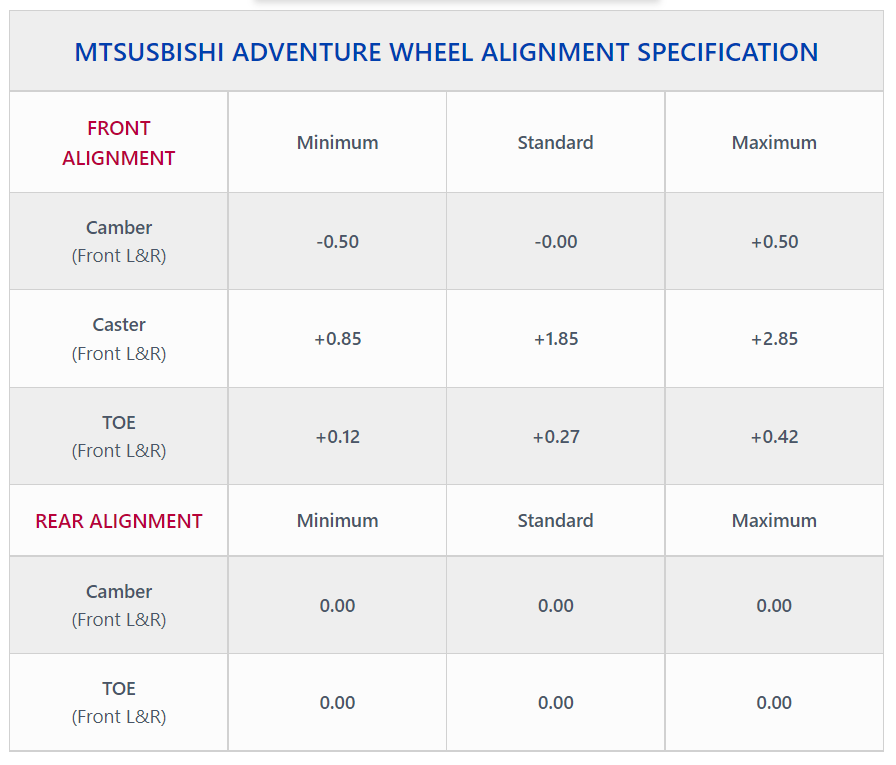Image resolution: width=896 pixels, height=765 pixels.
Task: Click the Caster standard value +1.85
Action: [x=555, y=339]
